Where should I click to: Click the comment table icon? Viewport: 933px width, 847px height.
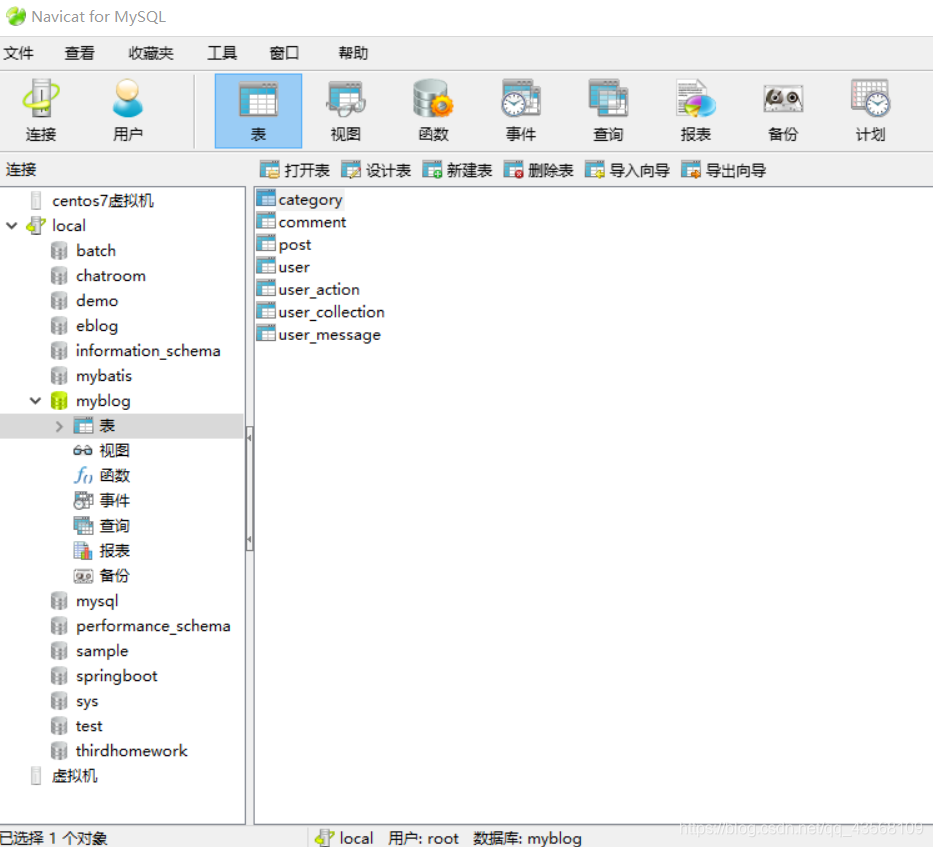(266, 221)
